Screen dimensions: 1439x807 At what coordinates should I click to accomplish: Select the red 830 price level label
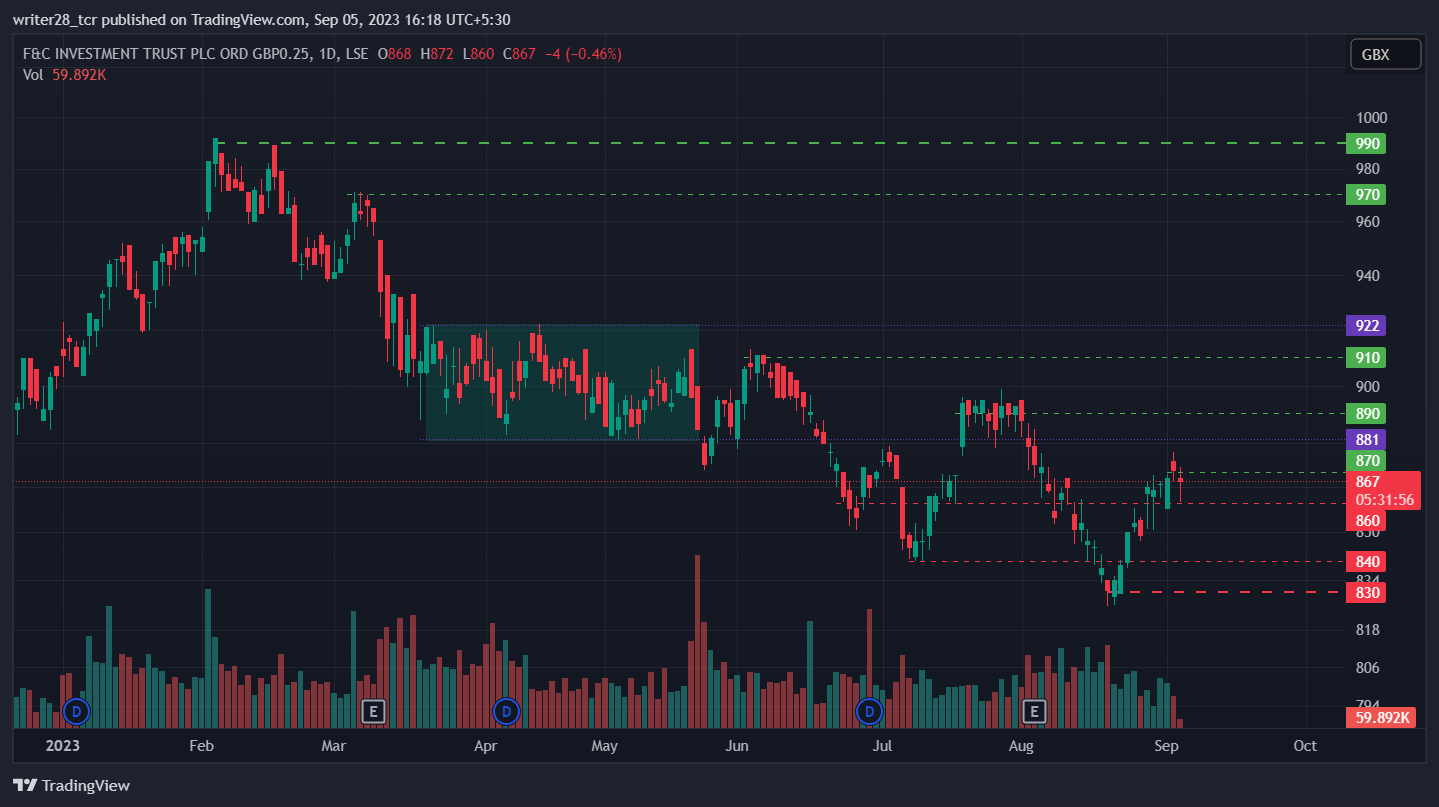click(1368, 593)
